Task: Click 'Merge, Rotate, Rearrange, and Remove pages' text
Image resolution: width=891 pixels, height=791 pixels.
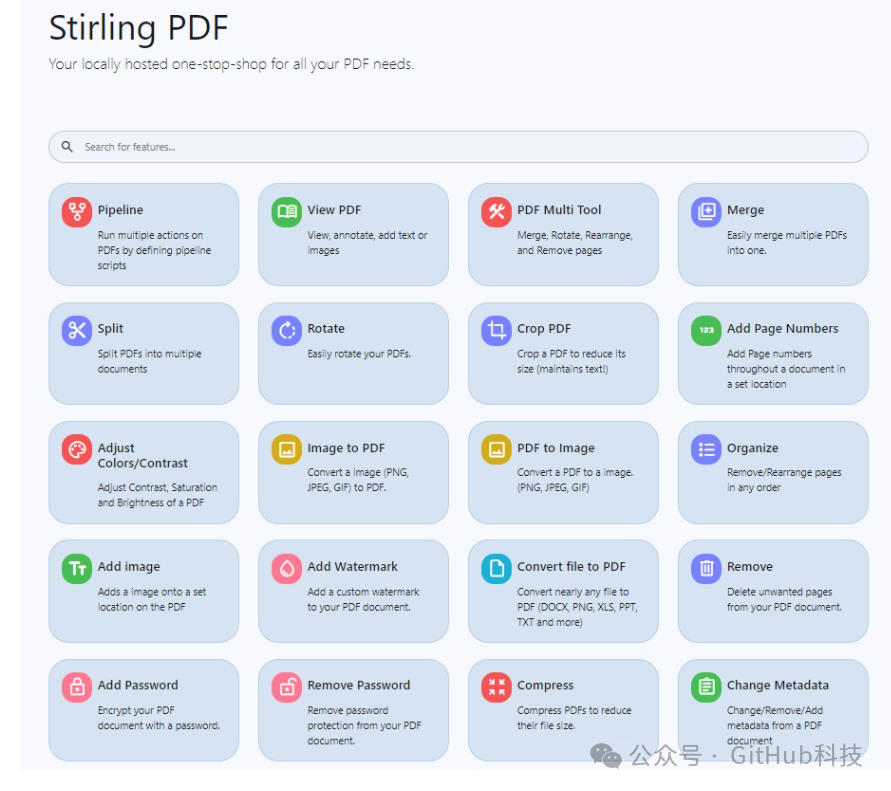Action: [574, 243]
